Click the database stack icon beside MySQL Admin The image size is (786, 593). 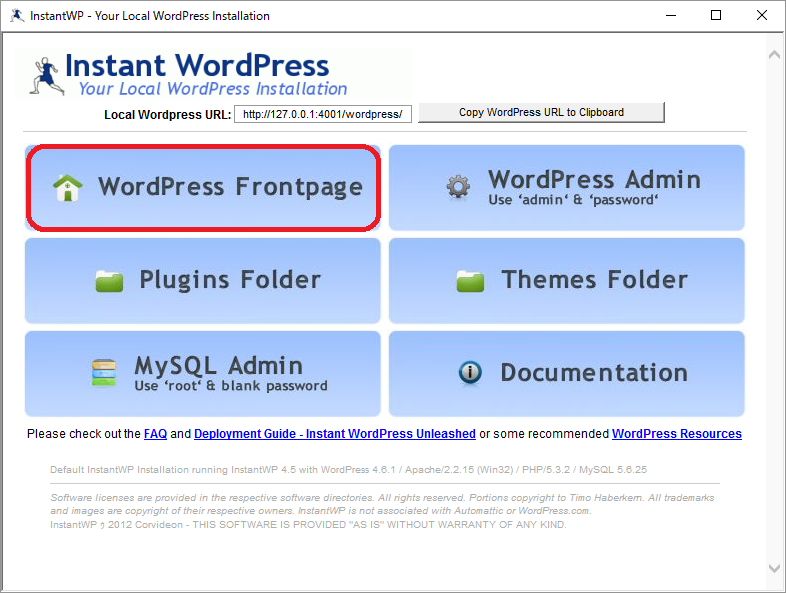pyautogui.click(x=104, y=373)
